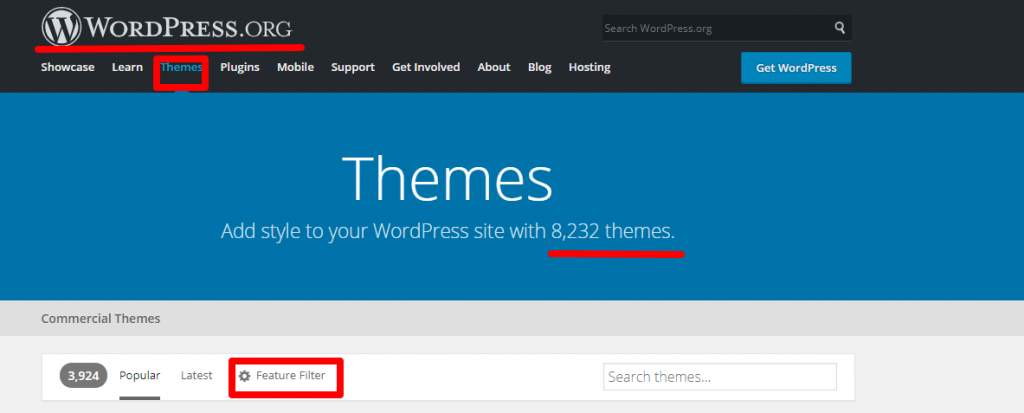Go to the Learn page
The width and height of the screenshot is (1024, 413).
tap(127, 67)
